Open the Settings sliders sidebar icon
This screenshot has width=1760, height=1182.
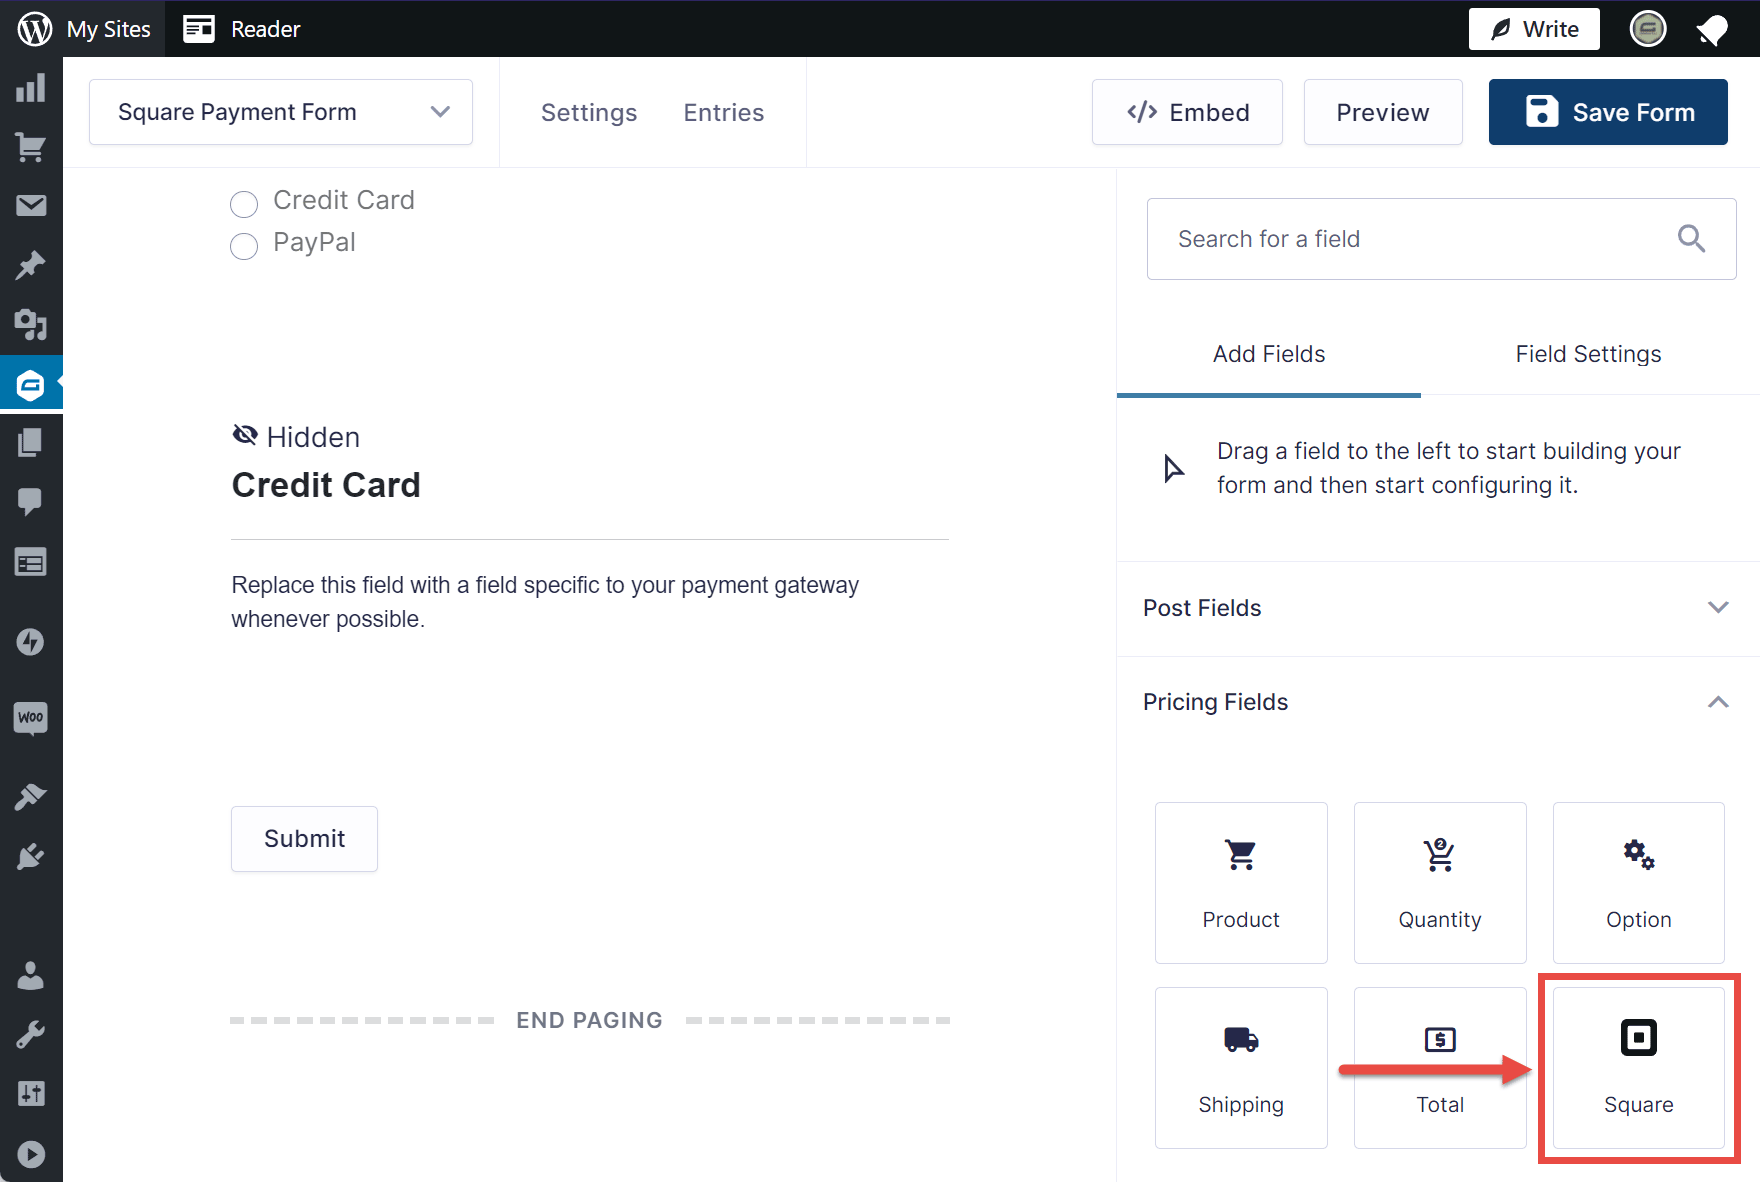coord(31,1093)
